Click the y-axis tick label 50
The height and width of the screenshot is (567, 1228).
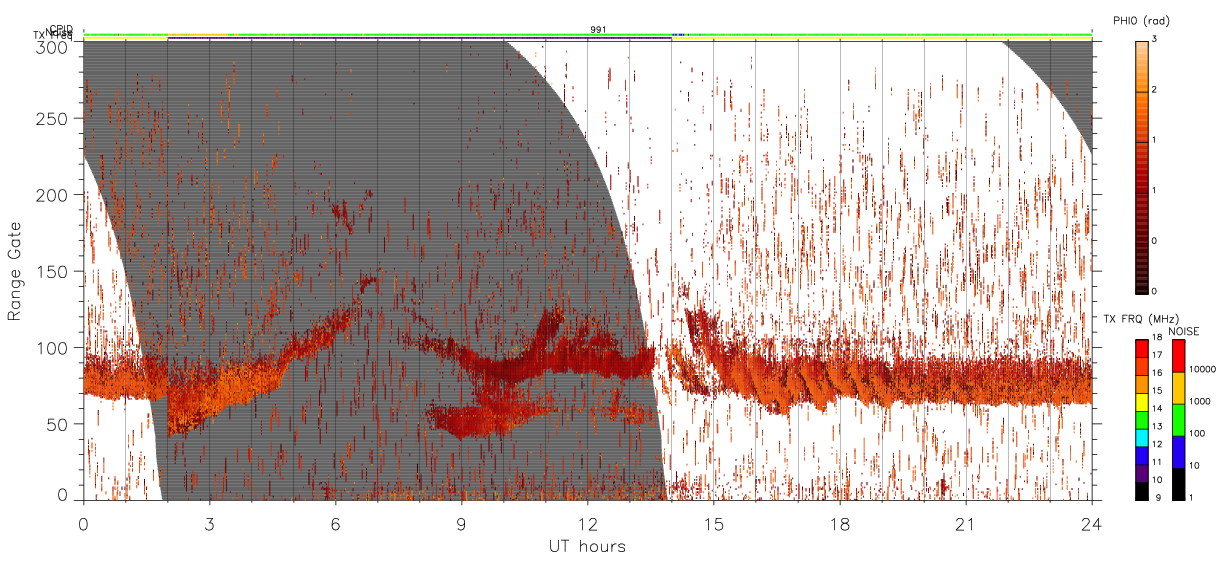point(57,424)
